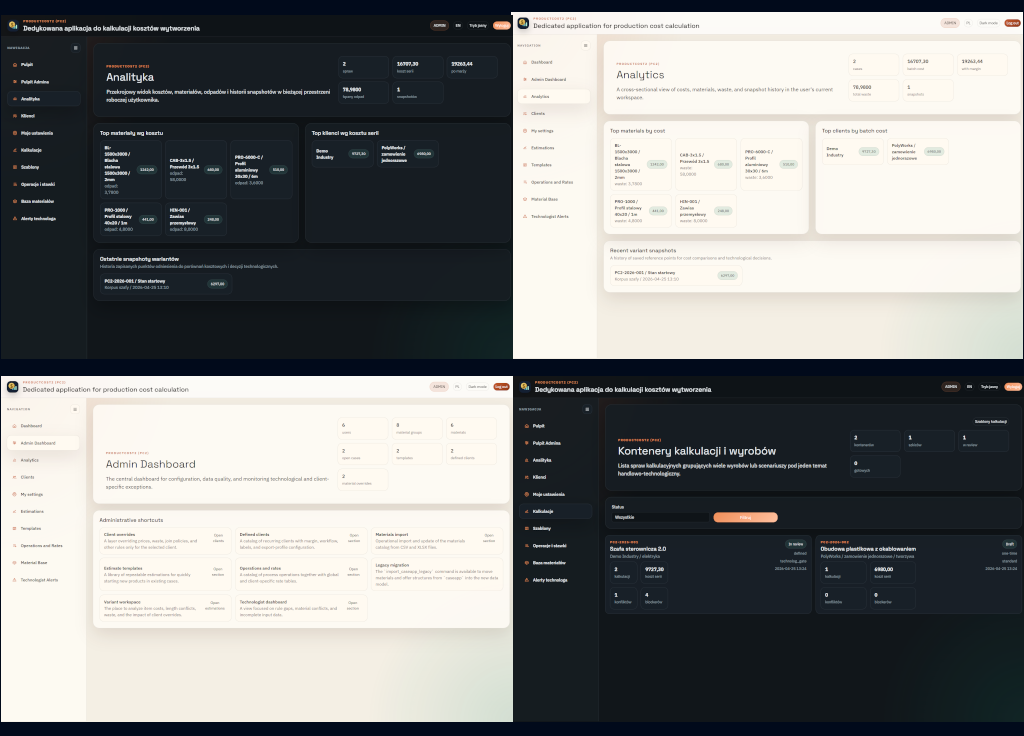Viewport: 1024px width, 736px height.
Task: Go to Estimations in the Analytics window
Action: click(x=554, y=148)
